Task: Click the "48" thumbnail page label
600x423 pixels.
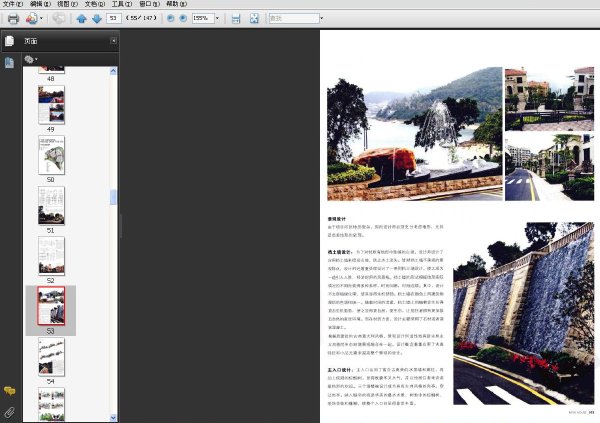Action: (x=51, y=79)
